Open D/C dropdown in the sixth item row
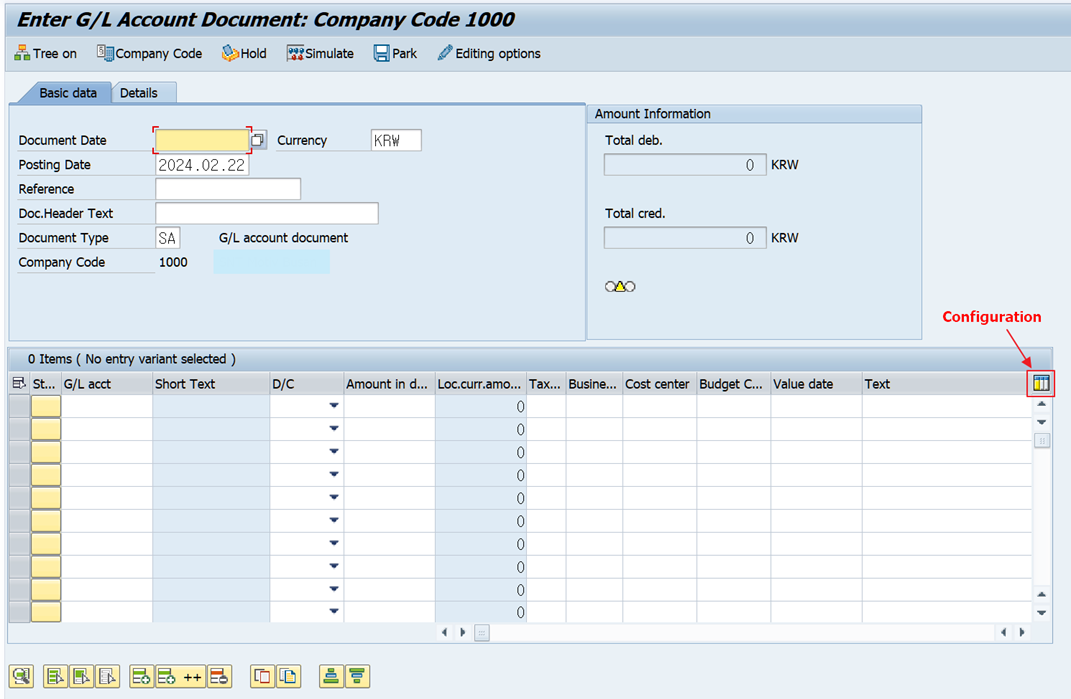 point(333,520)
